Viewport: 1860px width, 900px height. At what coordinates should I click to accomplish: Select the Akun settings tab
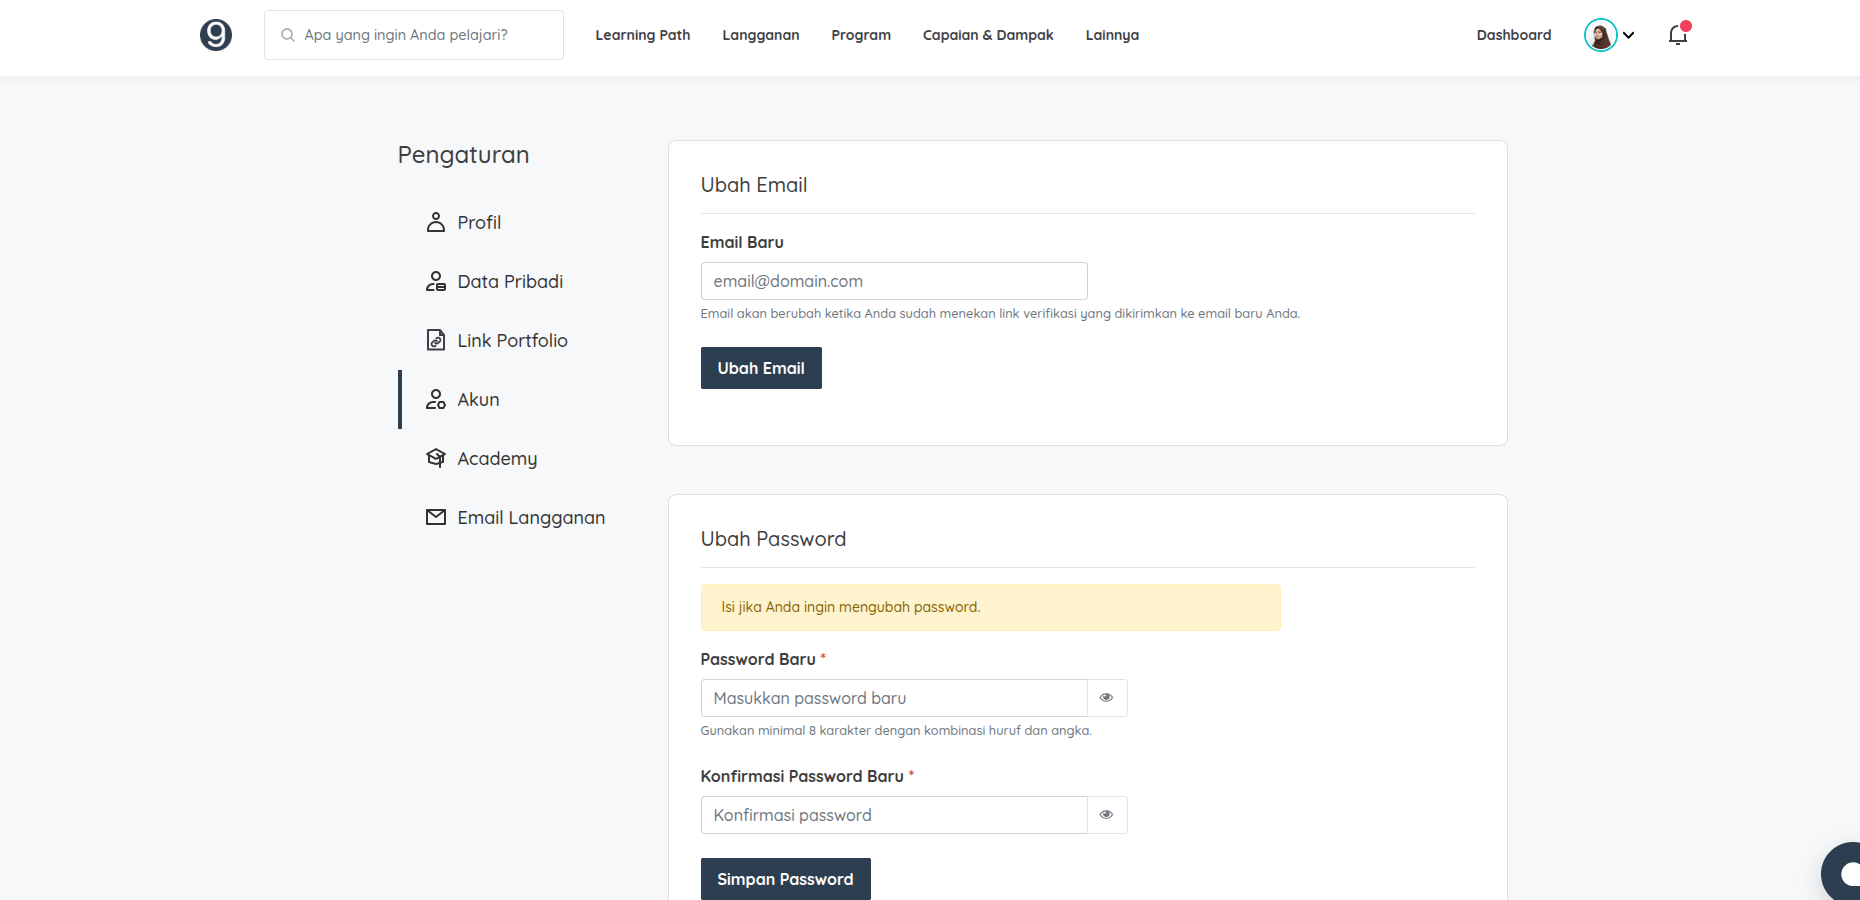click(x=478, y=399)
